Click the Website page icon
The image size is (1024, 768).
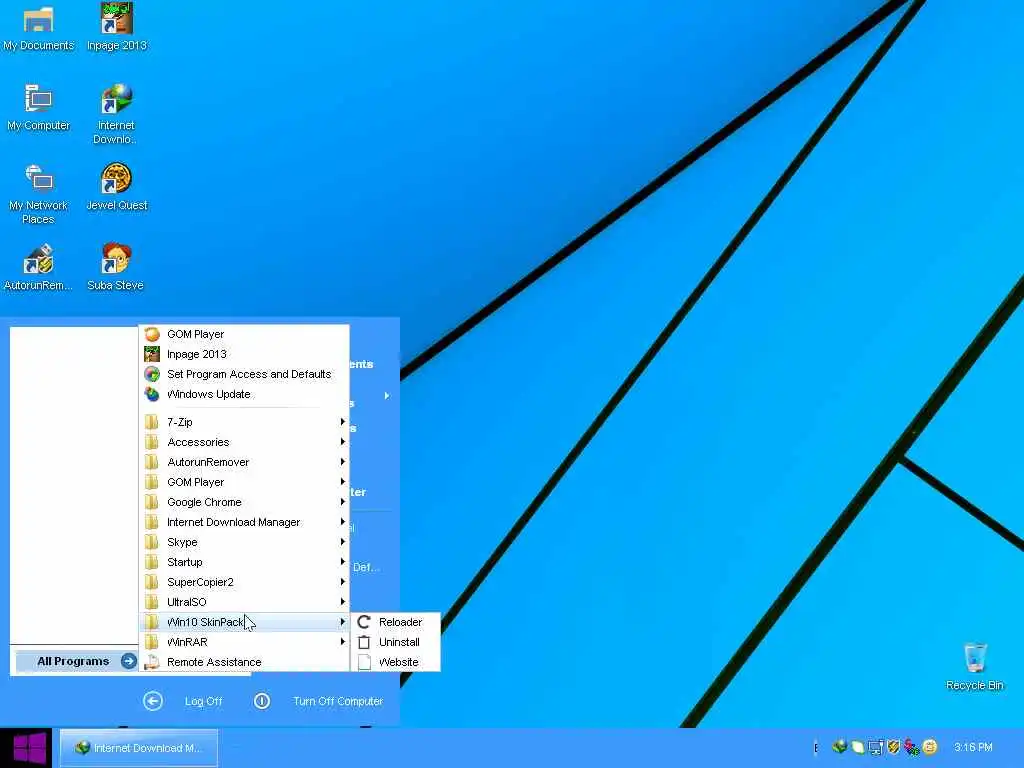pos(364,662)
